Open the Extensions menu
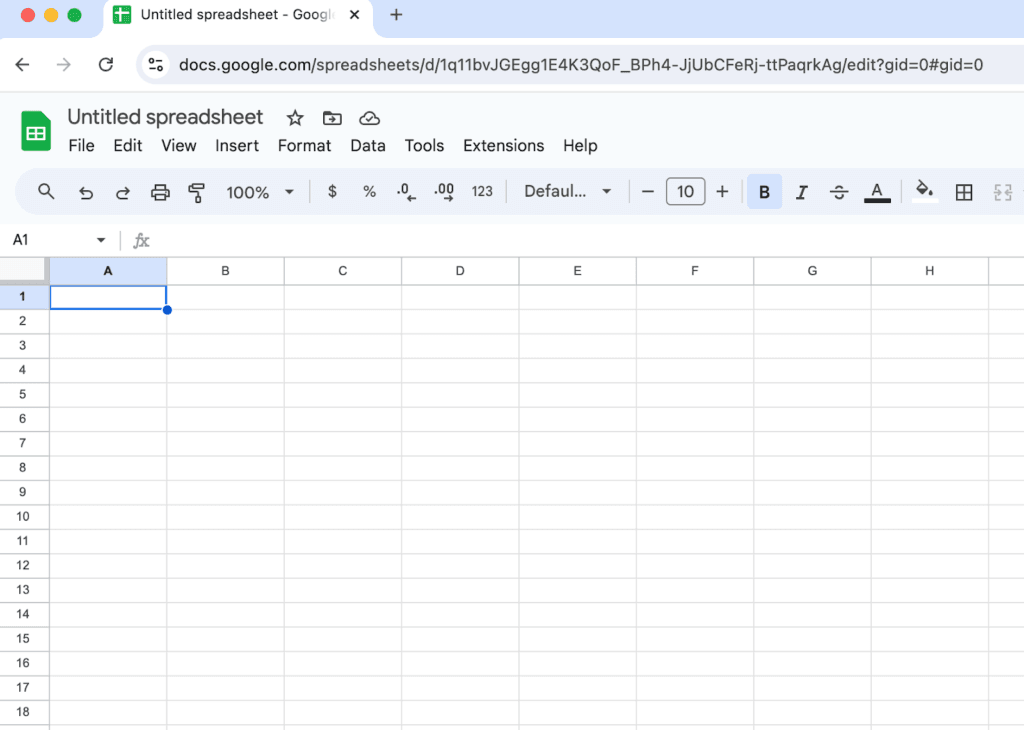Image resolution: width=1024 pixels, height=730 pixels. tap(503, 145)
